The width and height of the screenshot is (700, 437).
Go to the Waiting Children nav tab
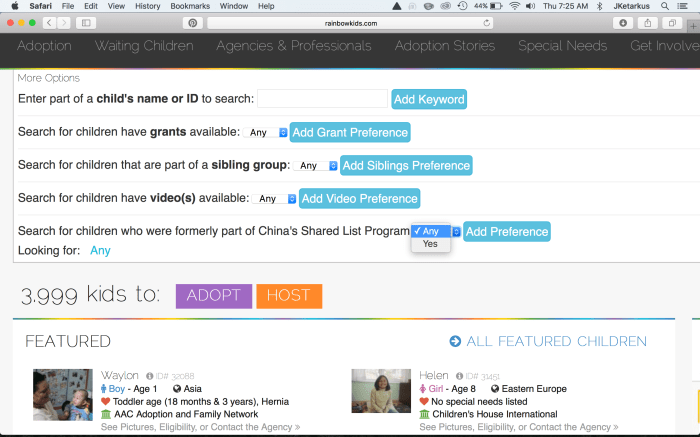click(x=144, y=46)
